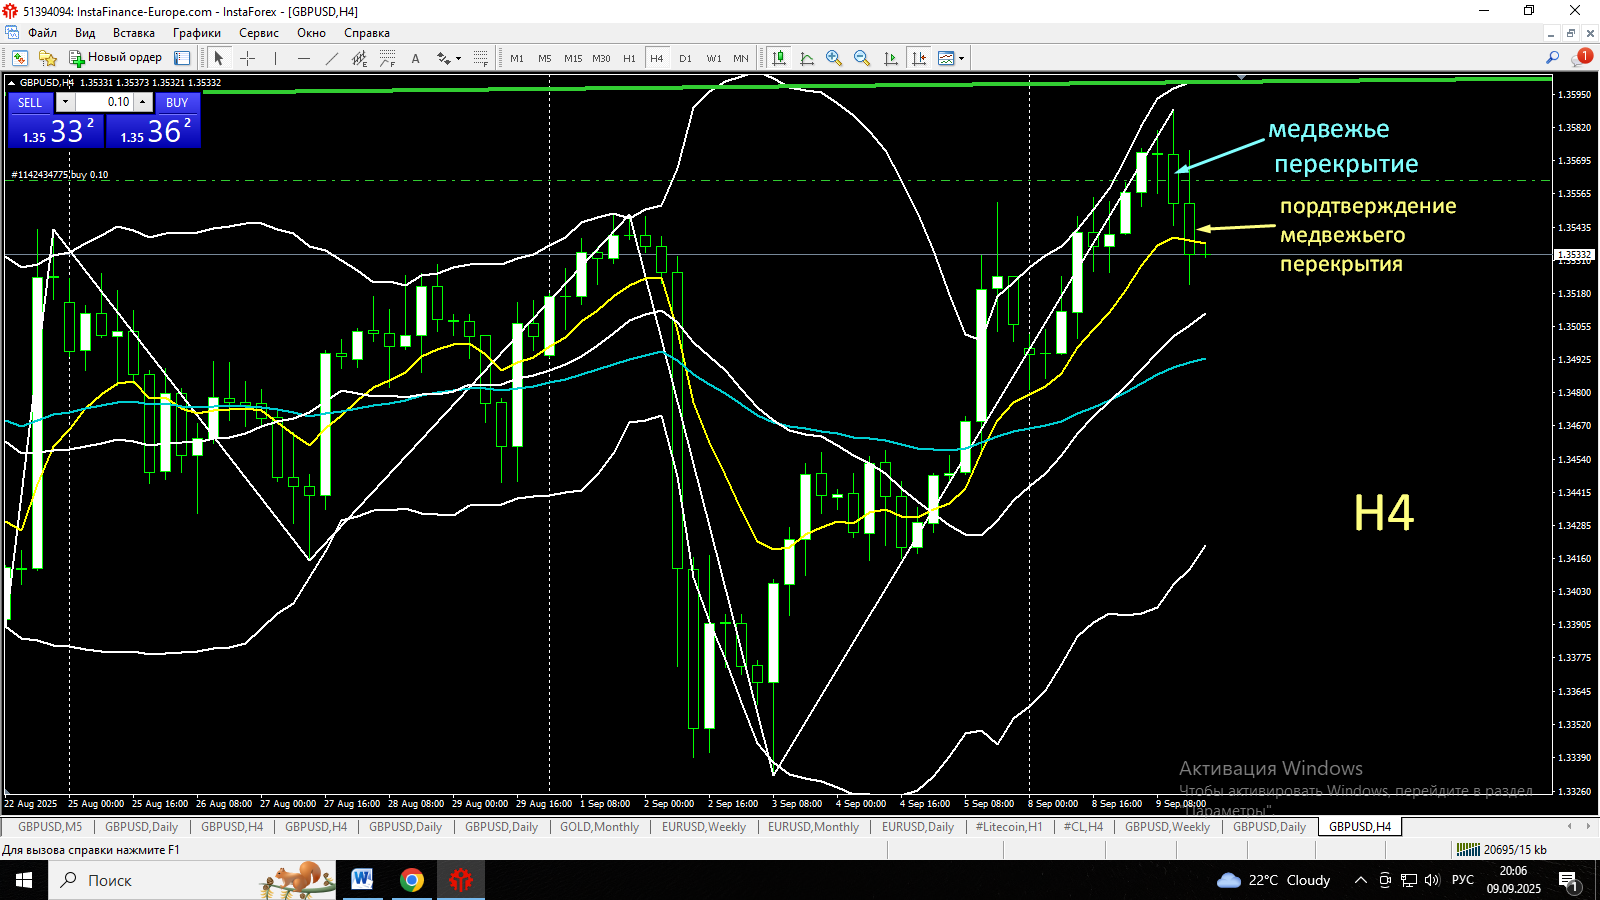Switch to line chart display
1600x900 pixels.
[807, 58]
